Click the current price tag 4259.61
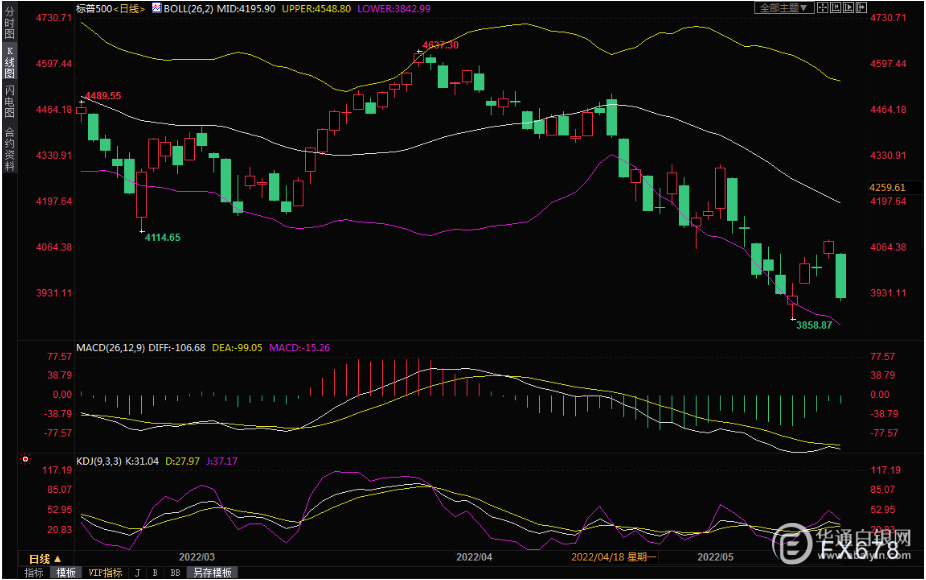The image size is (926, 580). [x=887, y=188]
